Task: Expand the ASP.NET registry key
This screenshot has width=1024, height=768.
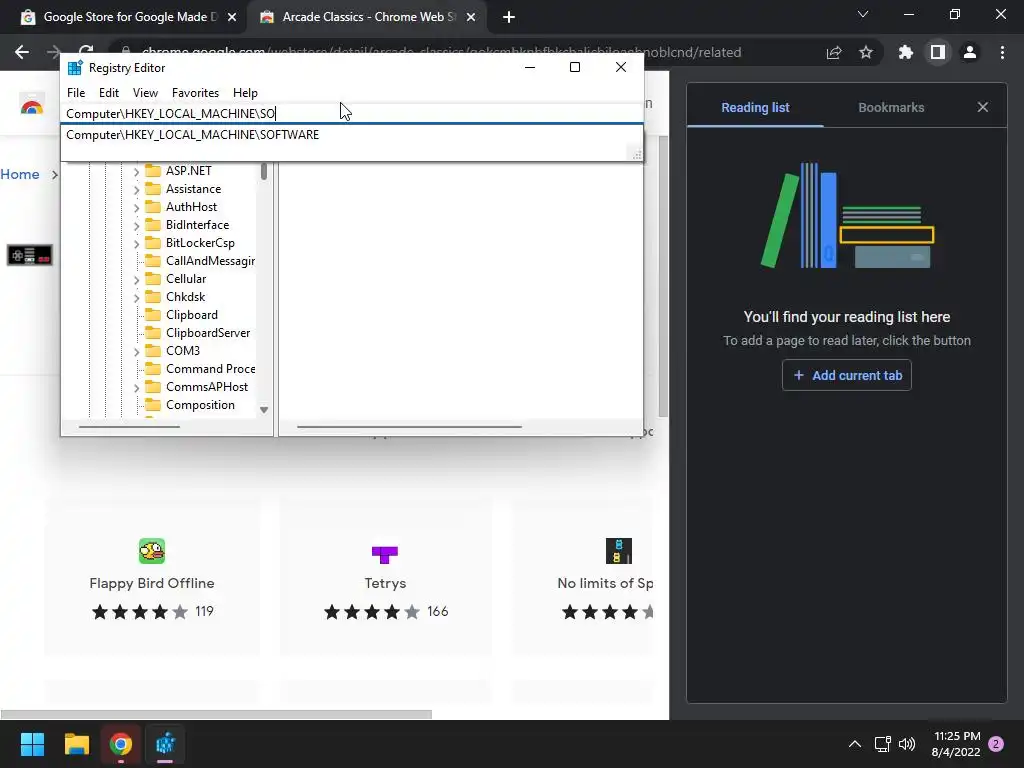Action: coord(136,171)
